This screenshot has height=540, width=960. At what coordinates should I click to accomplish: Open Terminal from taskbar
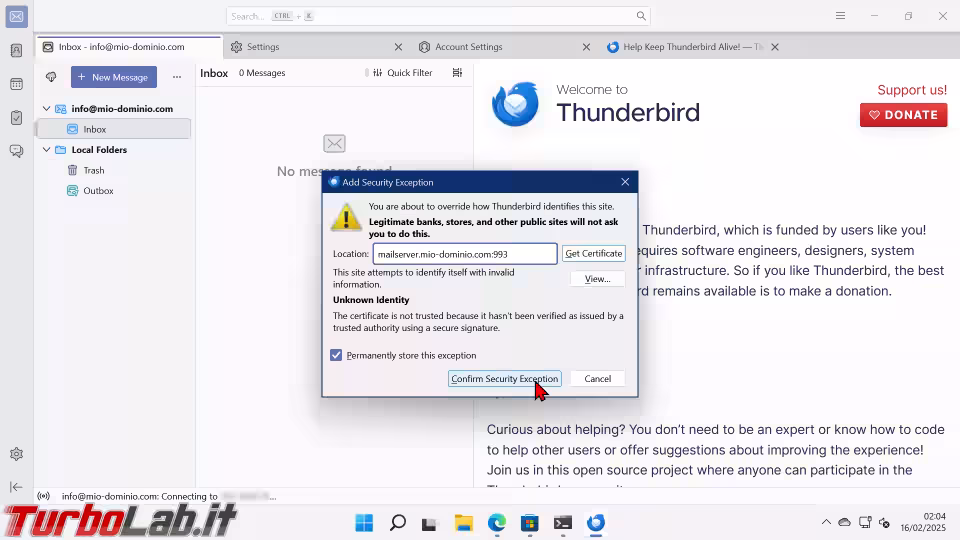pyautogui.click(x=563, y=523)
